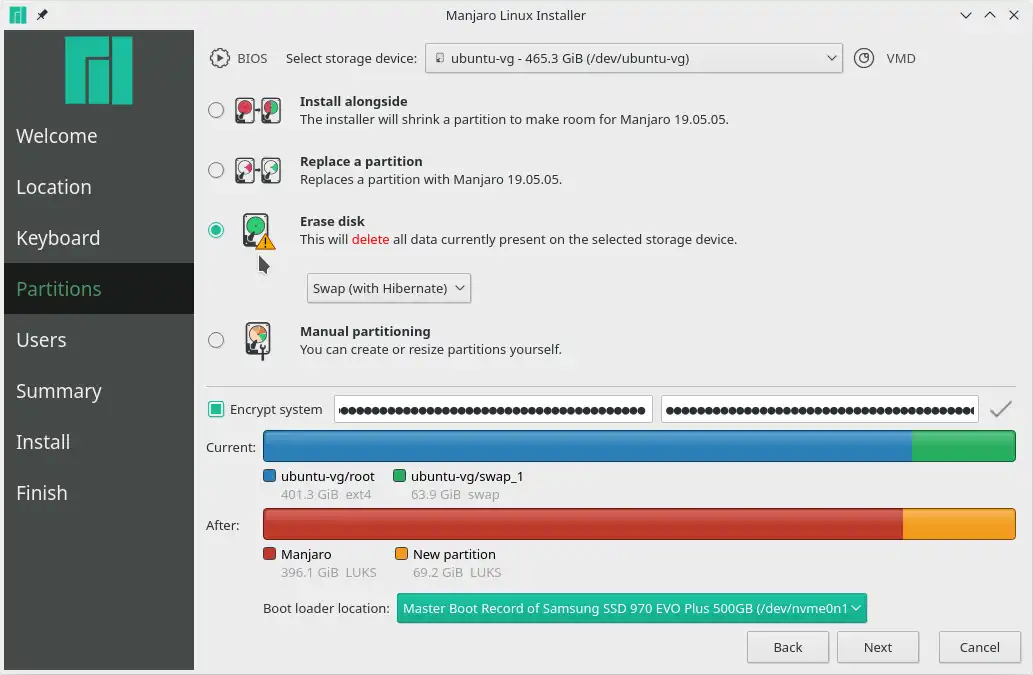
Task: Click the Install alongside disk icon
Action: tap(258, 111)
